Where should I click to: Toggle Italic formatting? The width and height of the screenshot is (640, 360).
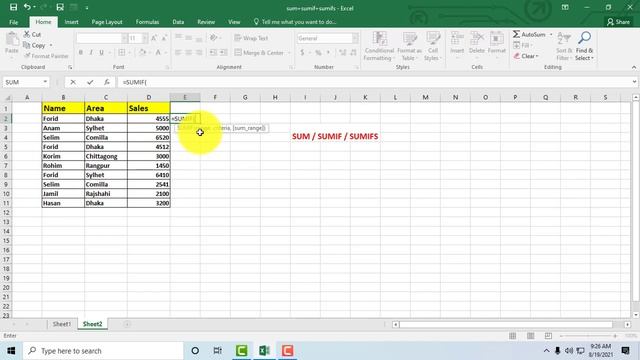(x=91, y=52)
